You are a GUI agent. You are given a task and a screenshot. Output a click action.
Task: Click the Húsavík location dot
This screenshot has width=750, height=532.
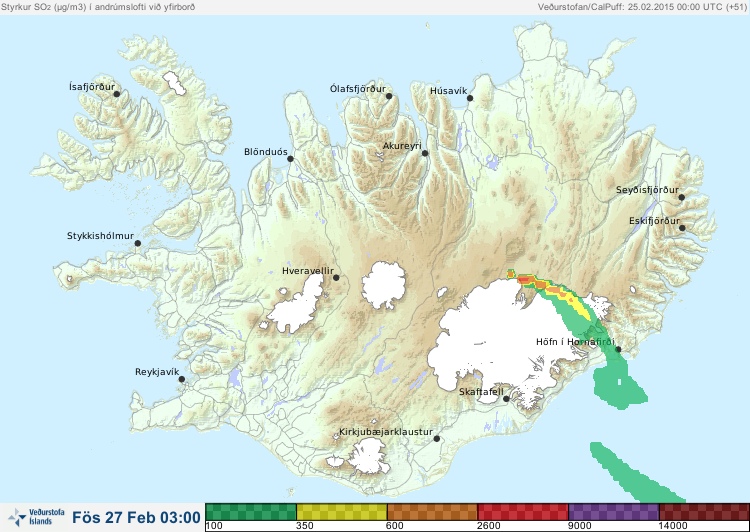tap(470, 98)
